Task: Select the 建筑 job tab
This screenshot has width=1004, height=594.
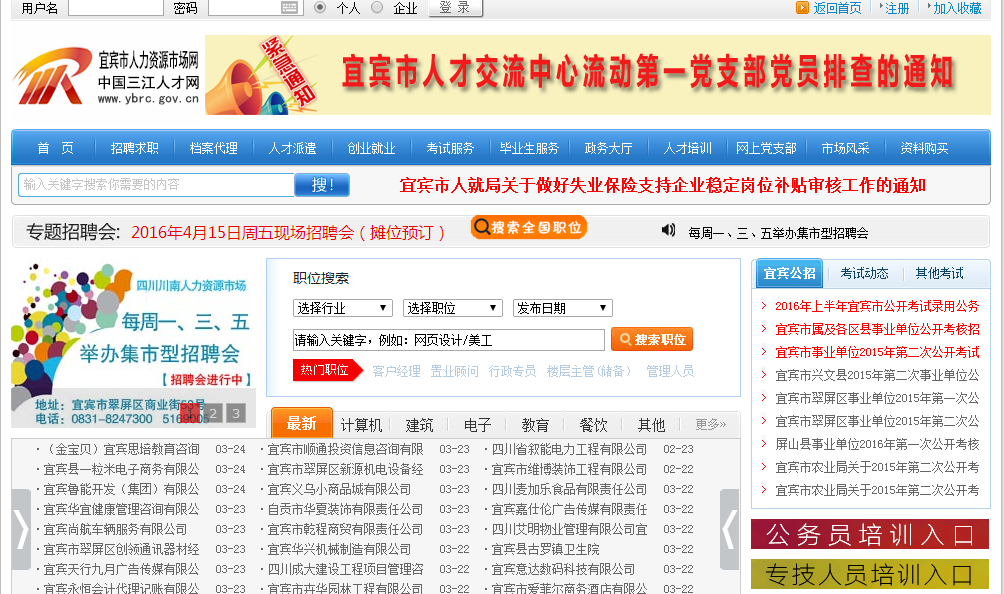Action: point(419,425)
